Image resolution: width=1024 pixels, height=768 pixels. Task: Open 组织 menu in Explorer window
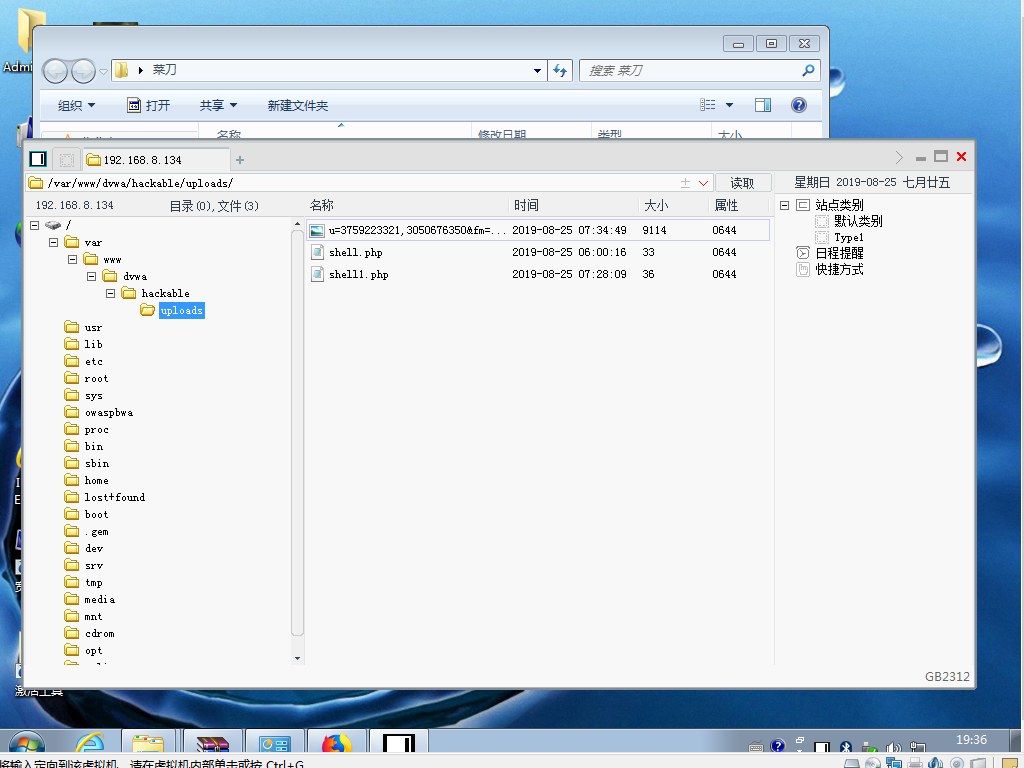coord(76,105)
